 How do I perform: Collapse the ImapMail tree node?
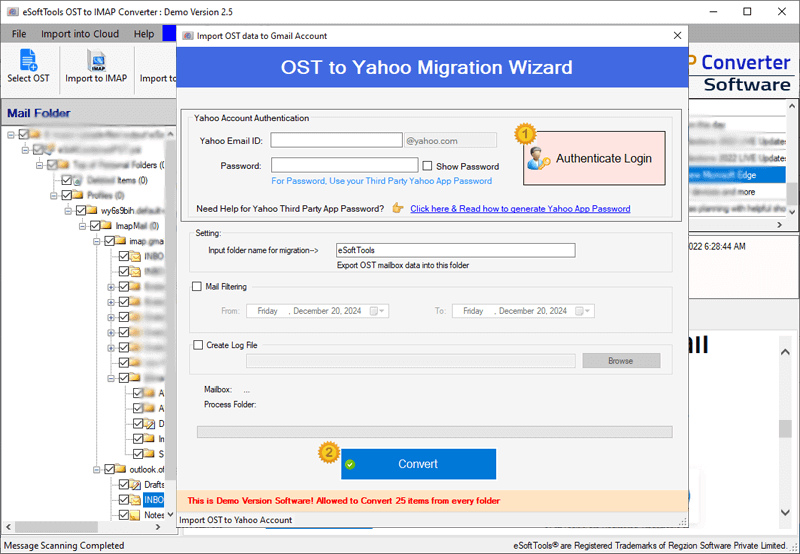point(82,225)
